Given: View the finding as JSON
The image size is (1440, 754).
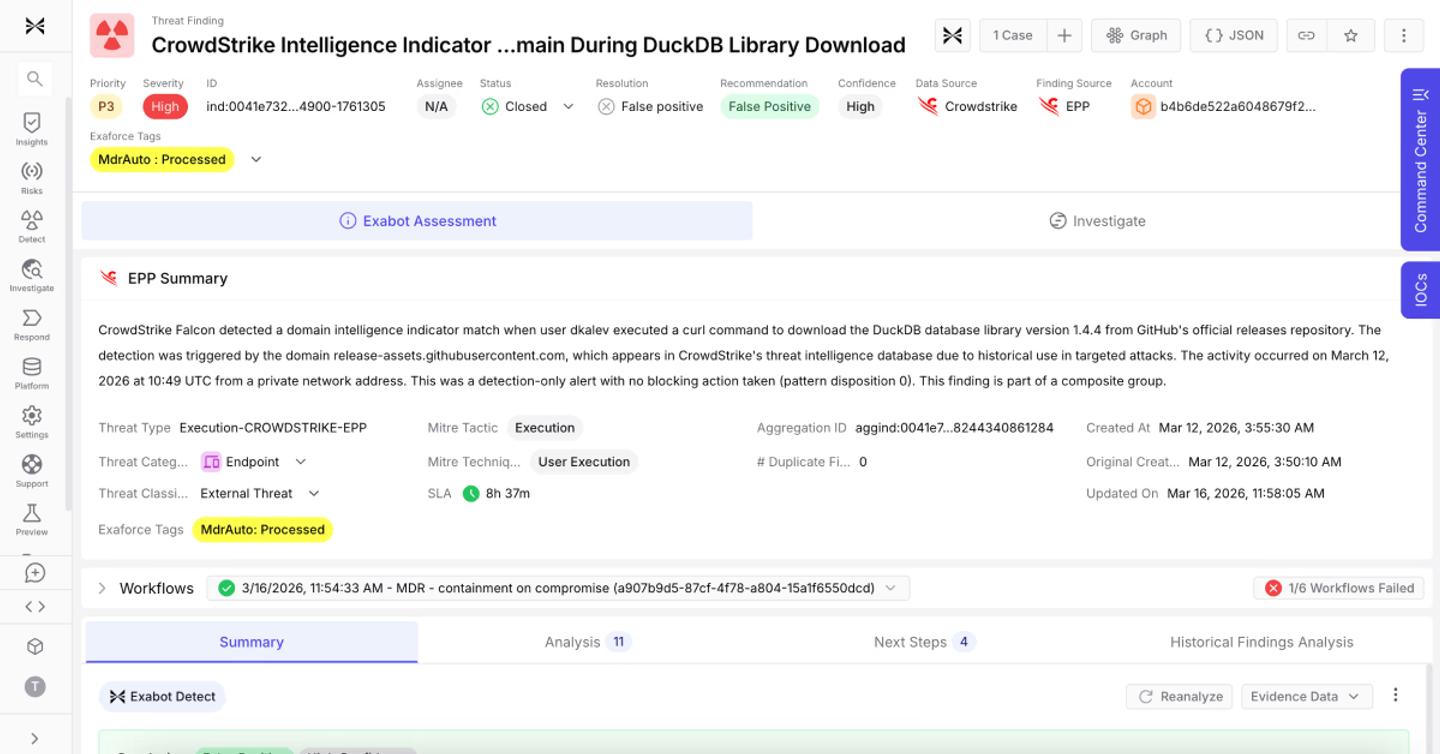Looking at the screenshot, I should point(1233,35).
